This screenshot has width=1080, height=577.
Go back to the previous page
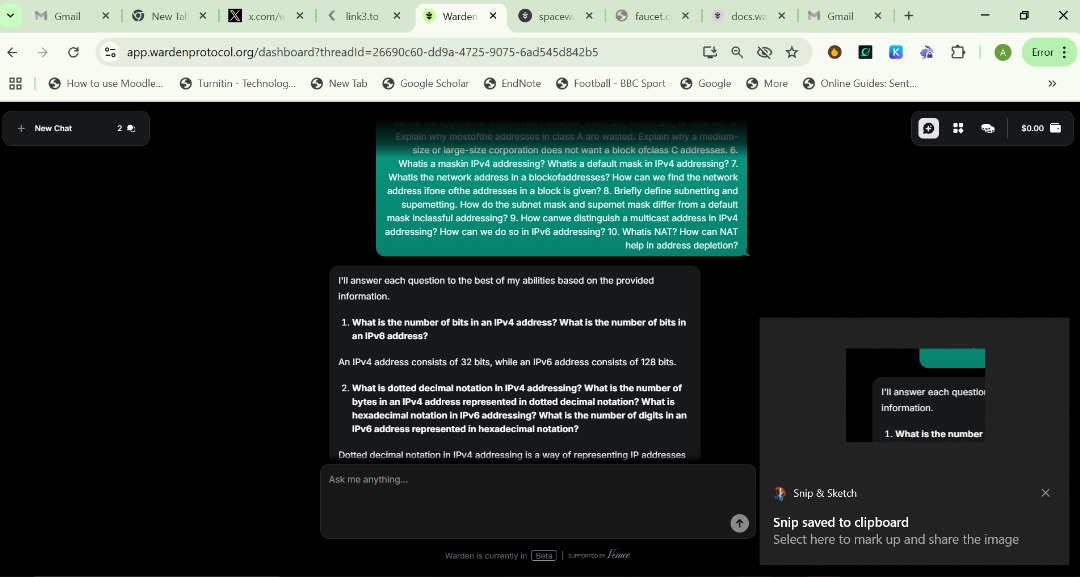(x=12, y=52)
